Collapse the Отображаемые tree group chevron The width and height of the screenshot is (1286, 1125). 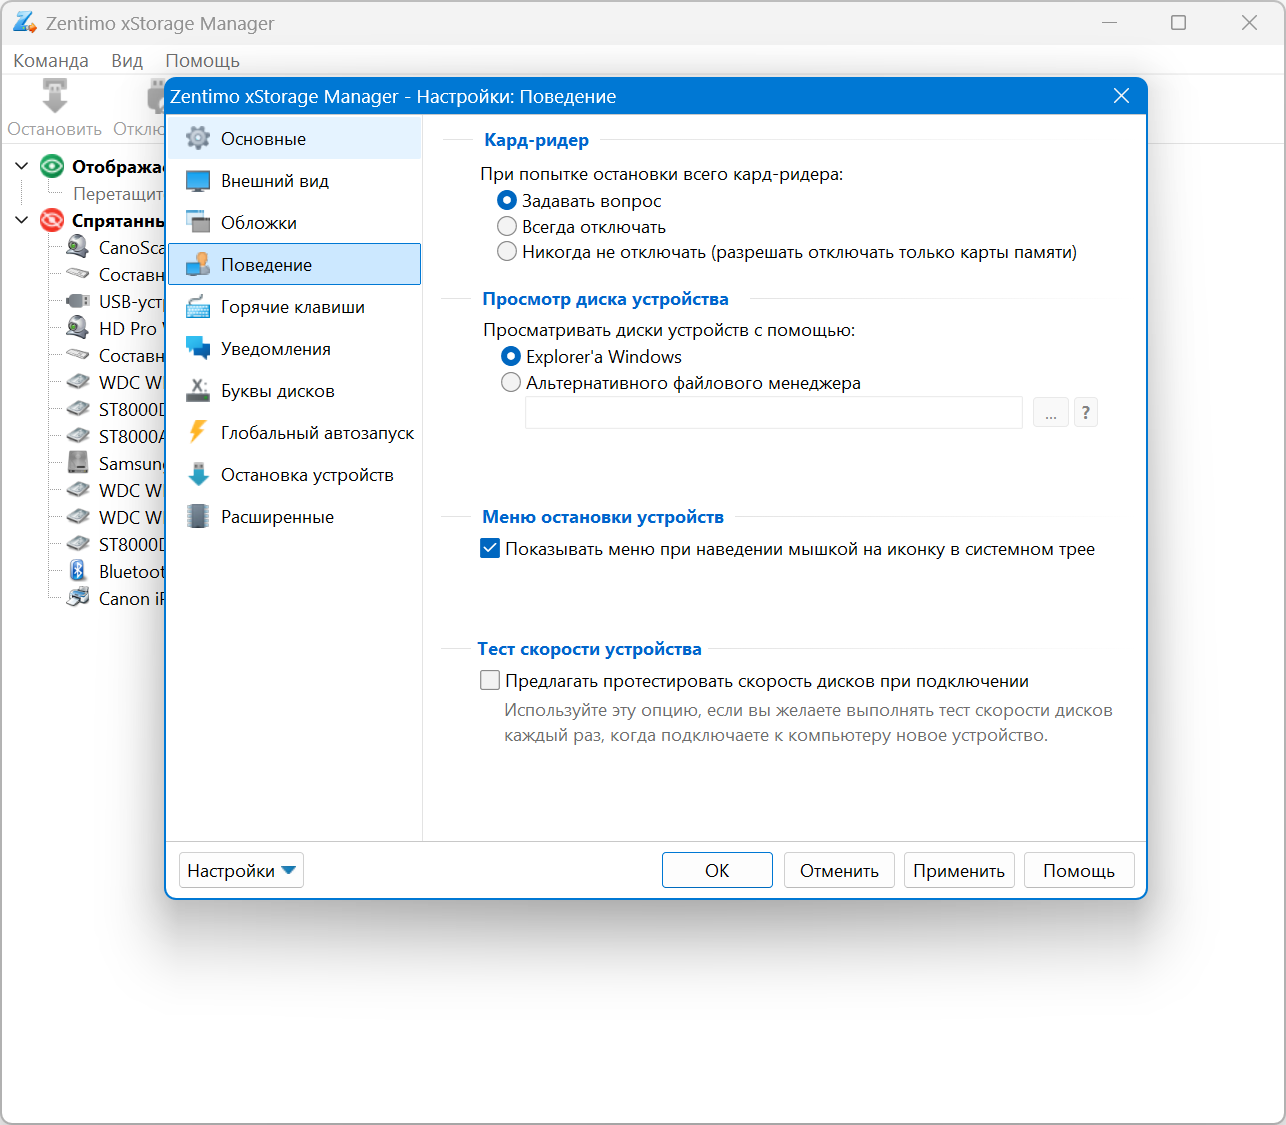[x=22, y=166]
